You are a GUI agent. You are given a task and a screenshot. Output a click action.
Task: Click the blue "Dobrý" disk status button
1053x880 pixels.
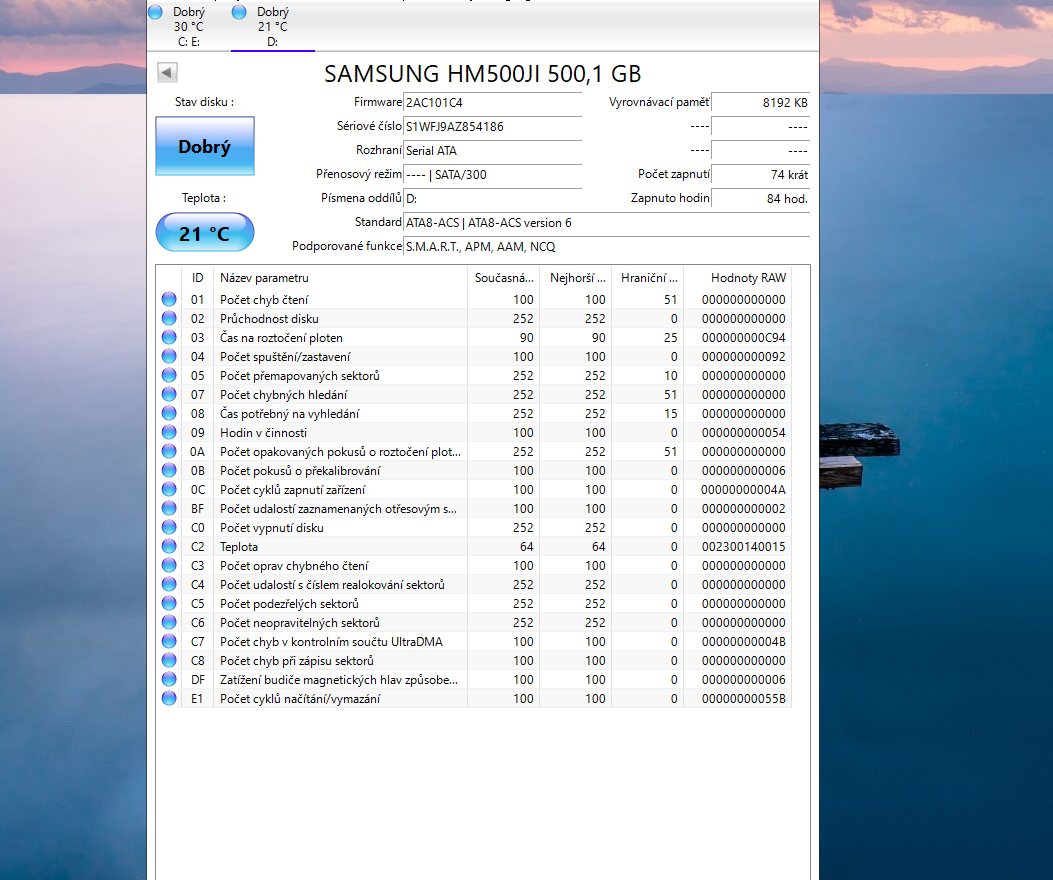204,145
